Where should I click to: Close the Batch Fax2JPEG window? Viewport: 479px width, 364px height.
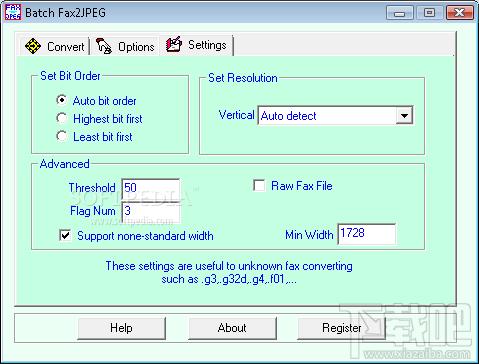click(460, 13)
